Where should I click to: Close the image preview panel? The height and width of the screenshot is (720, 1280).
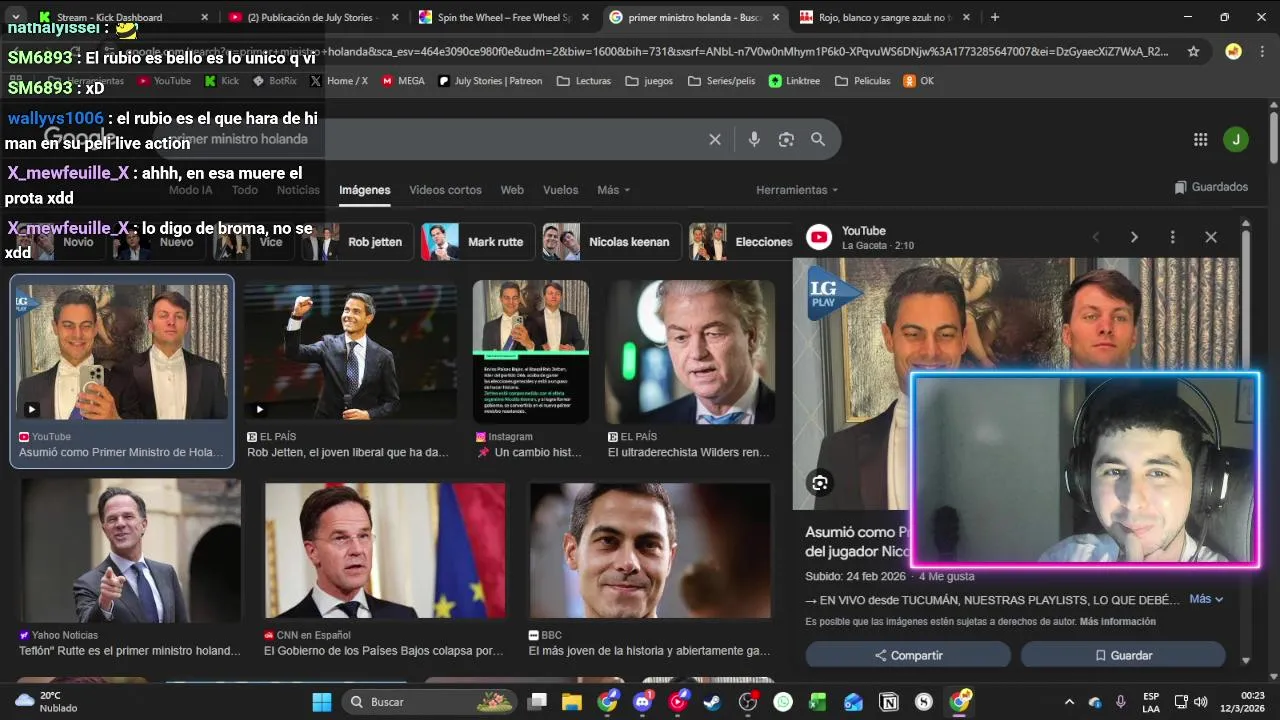click(x=1211, y=237)
